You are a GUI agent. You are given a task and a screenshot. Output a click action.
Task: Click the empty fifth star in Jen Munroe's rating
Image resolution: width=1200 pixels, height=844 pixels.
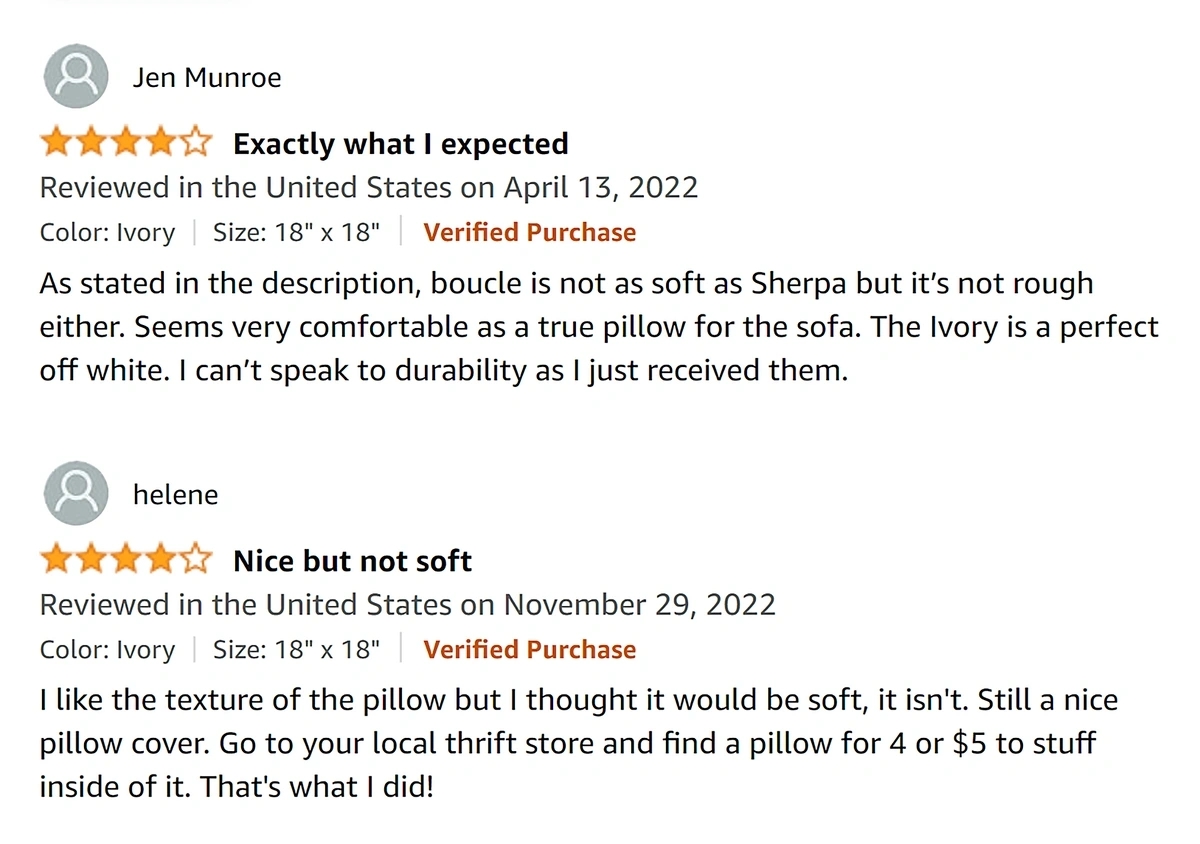(x=197, y=144)
